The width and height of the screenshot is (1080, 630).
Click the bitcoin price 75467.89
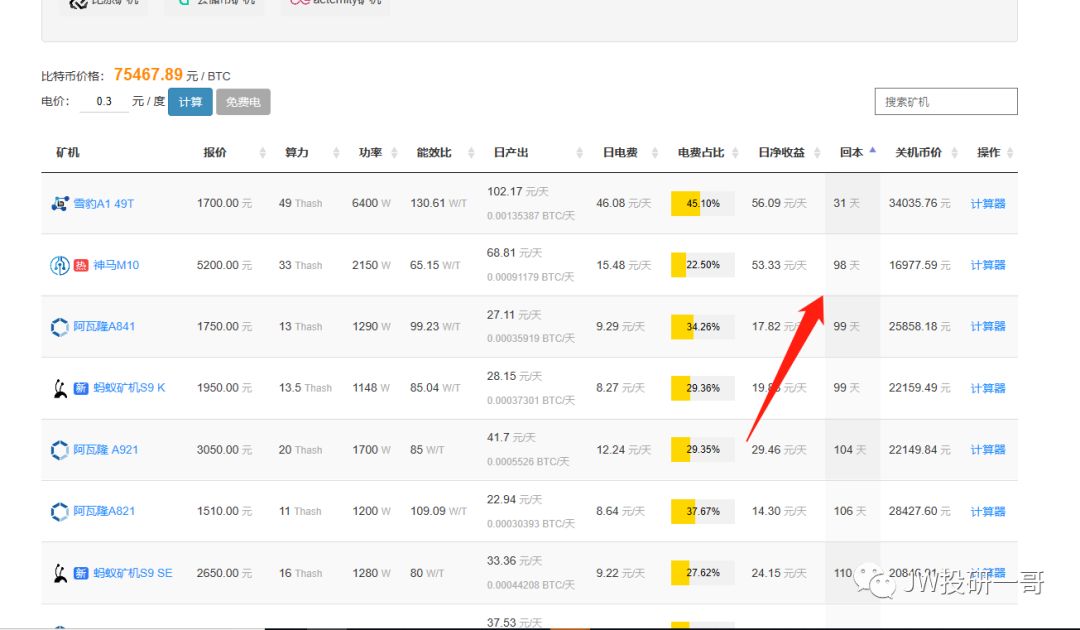(148, 74)
